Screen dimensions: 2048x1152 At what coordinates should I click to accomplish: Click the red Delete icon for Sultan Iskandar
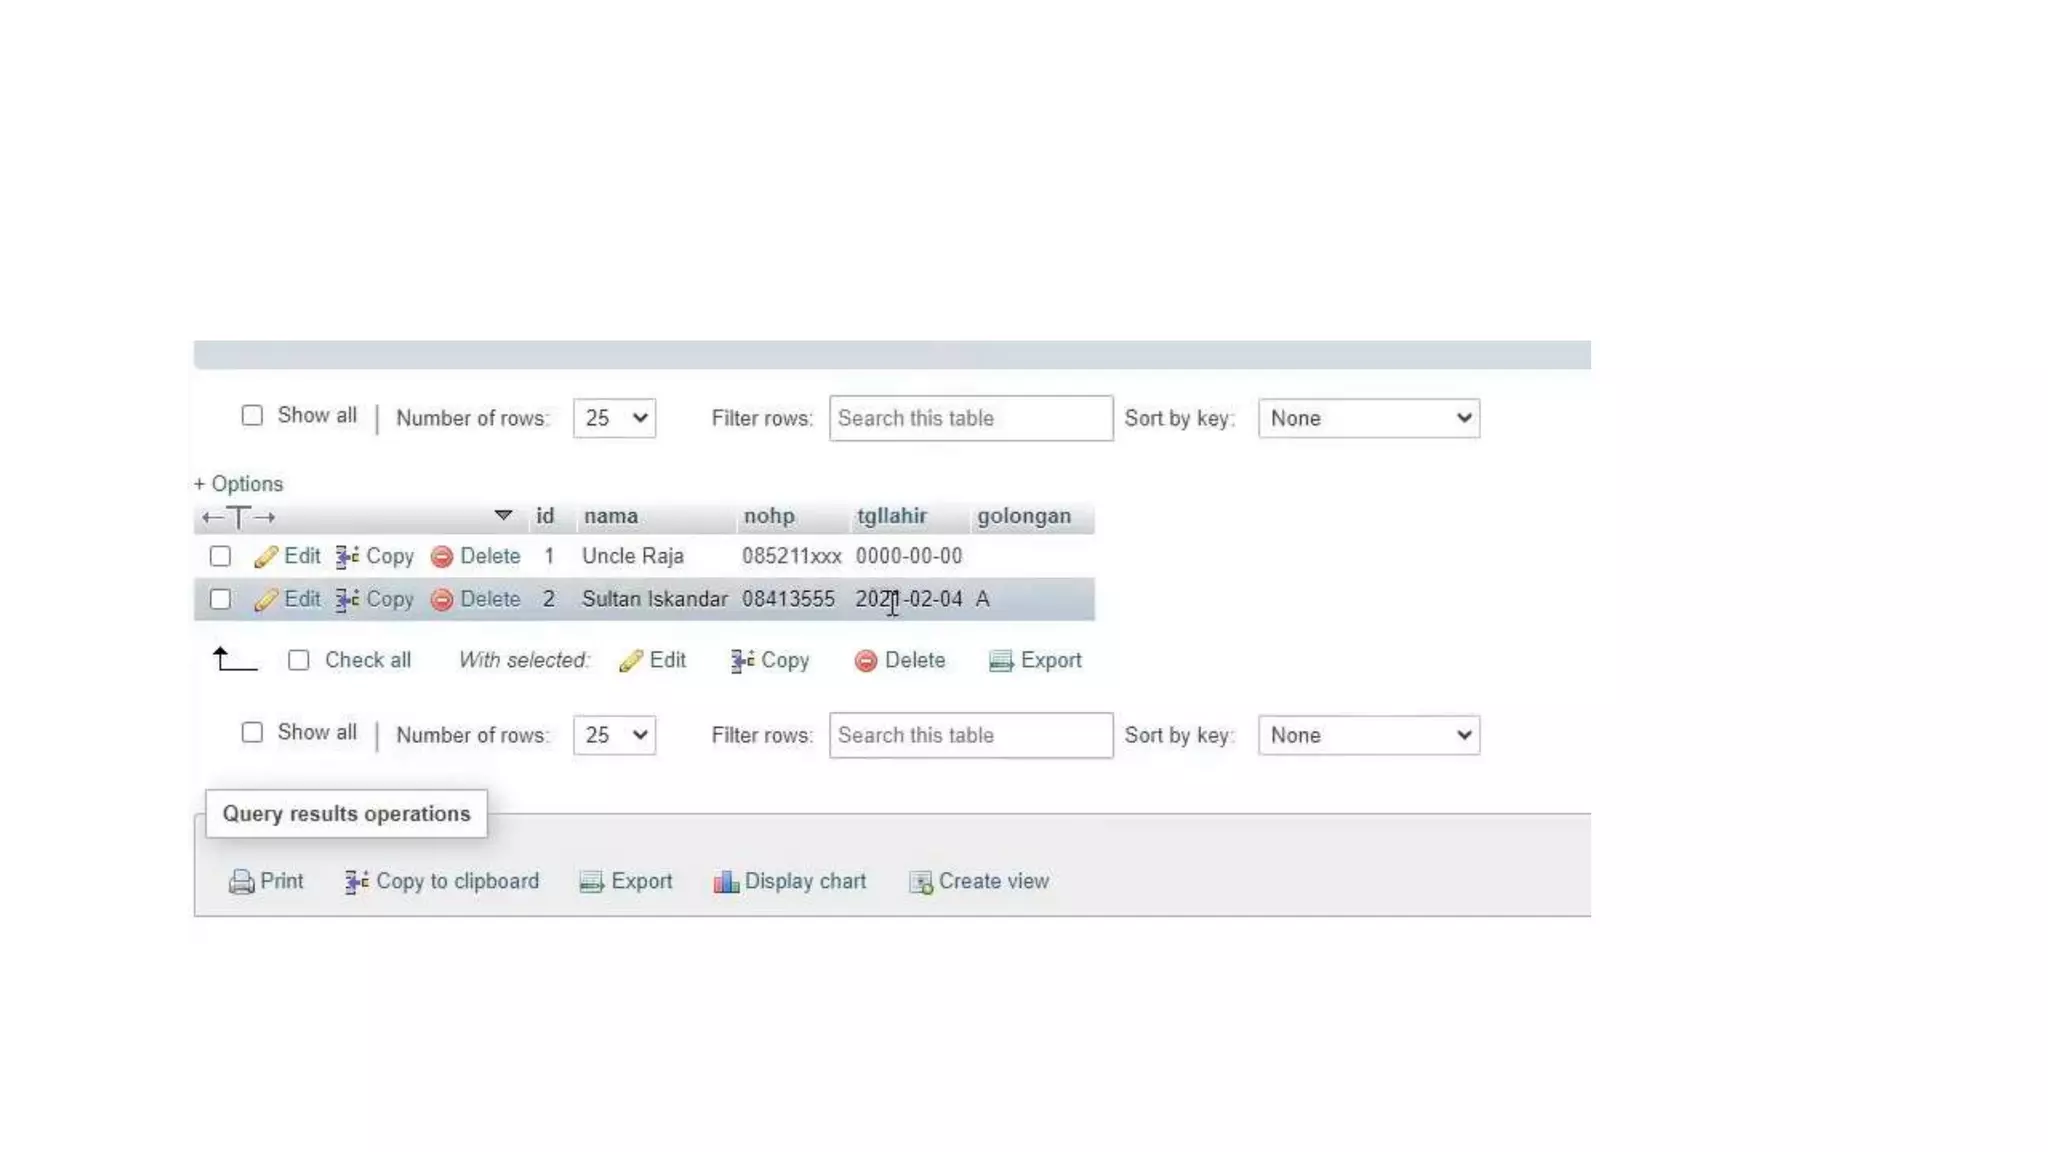tap(441, 600)
